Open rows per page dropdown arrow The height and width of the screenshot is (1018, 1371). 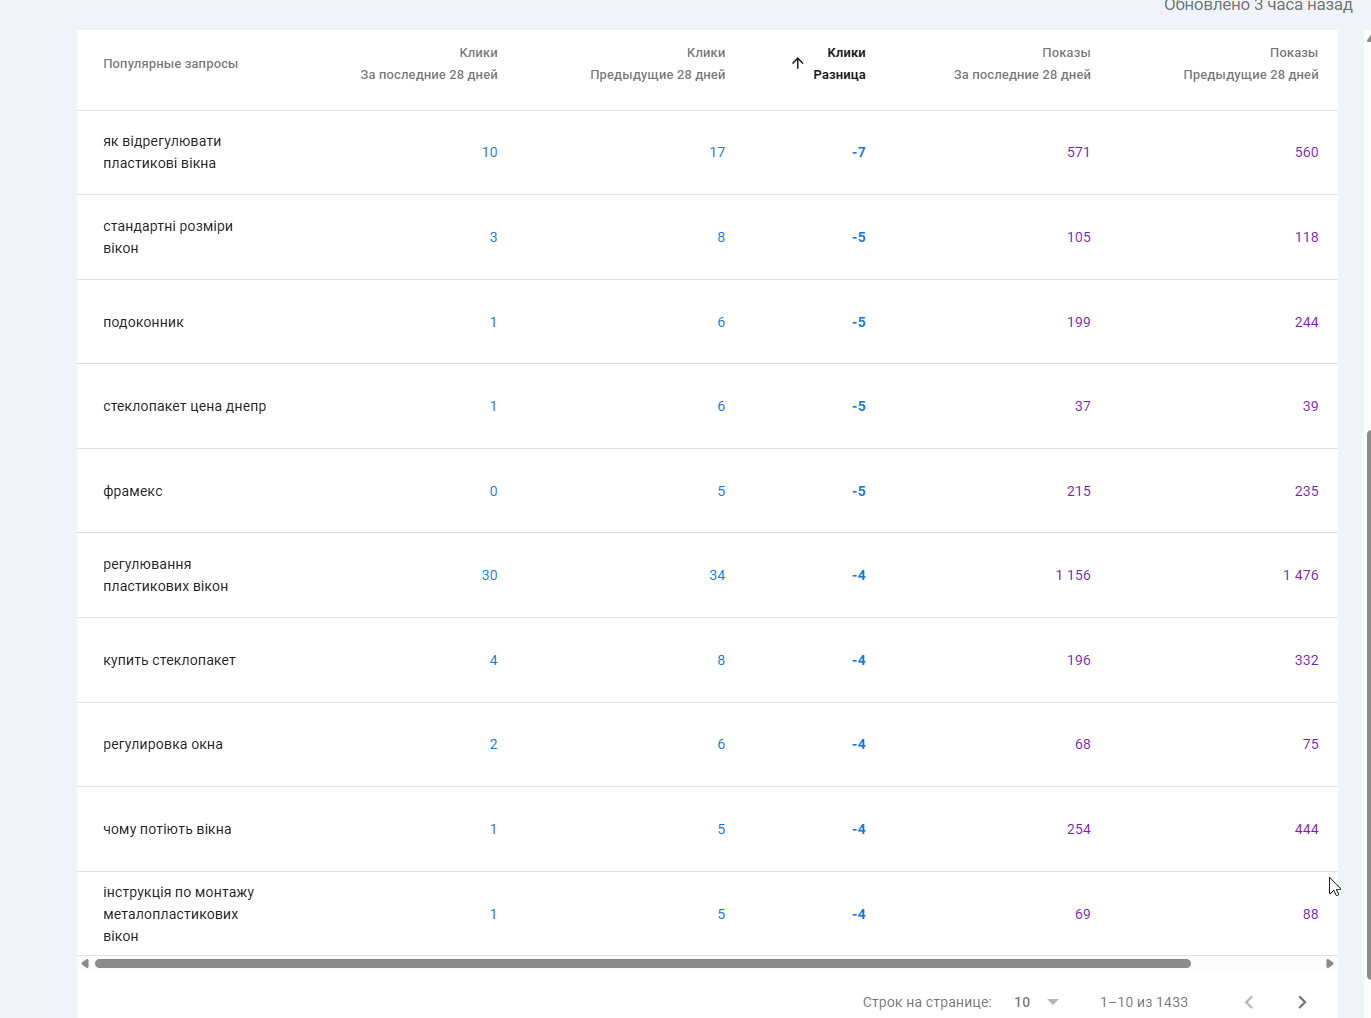point(1052,1002)
